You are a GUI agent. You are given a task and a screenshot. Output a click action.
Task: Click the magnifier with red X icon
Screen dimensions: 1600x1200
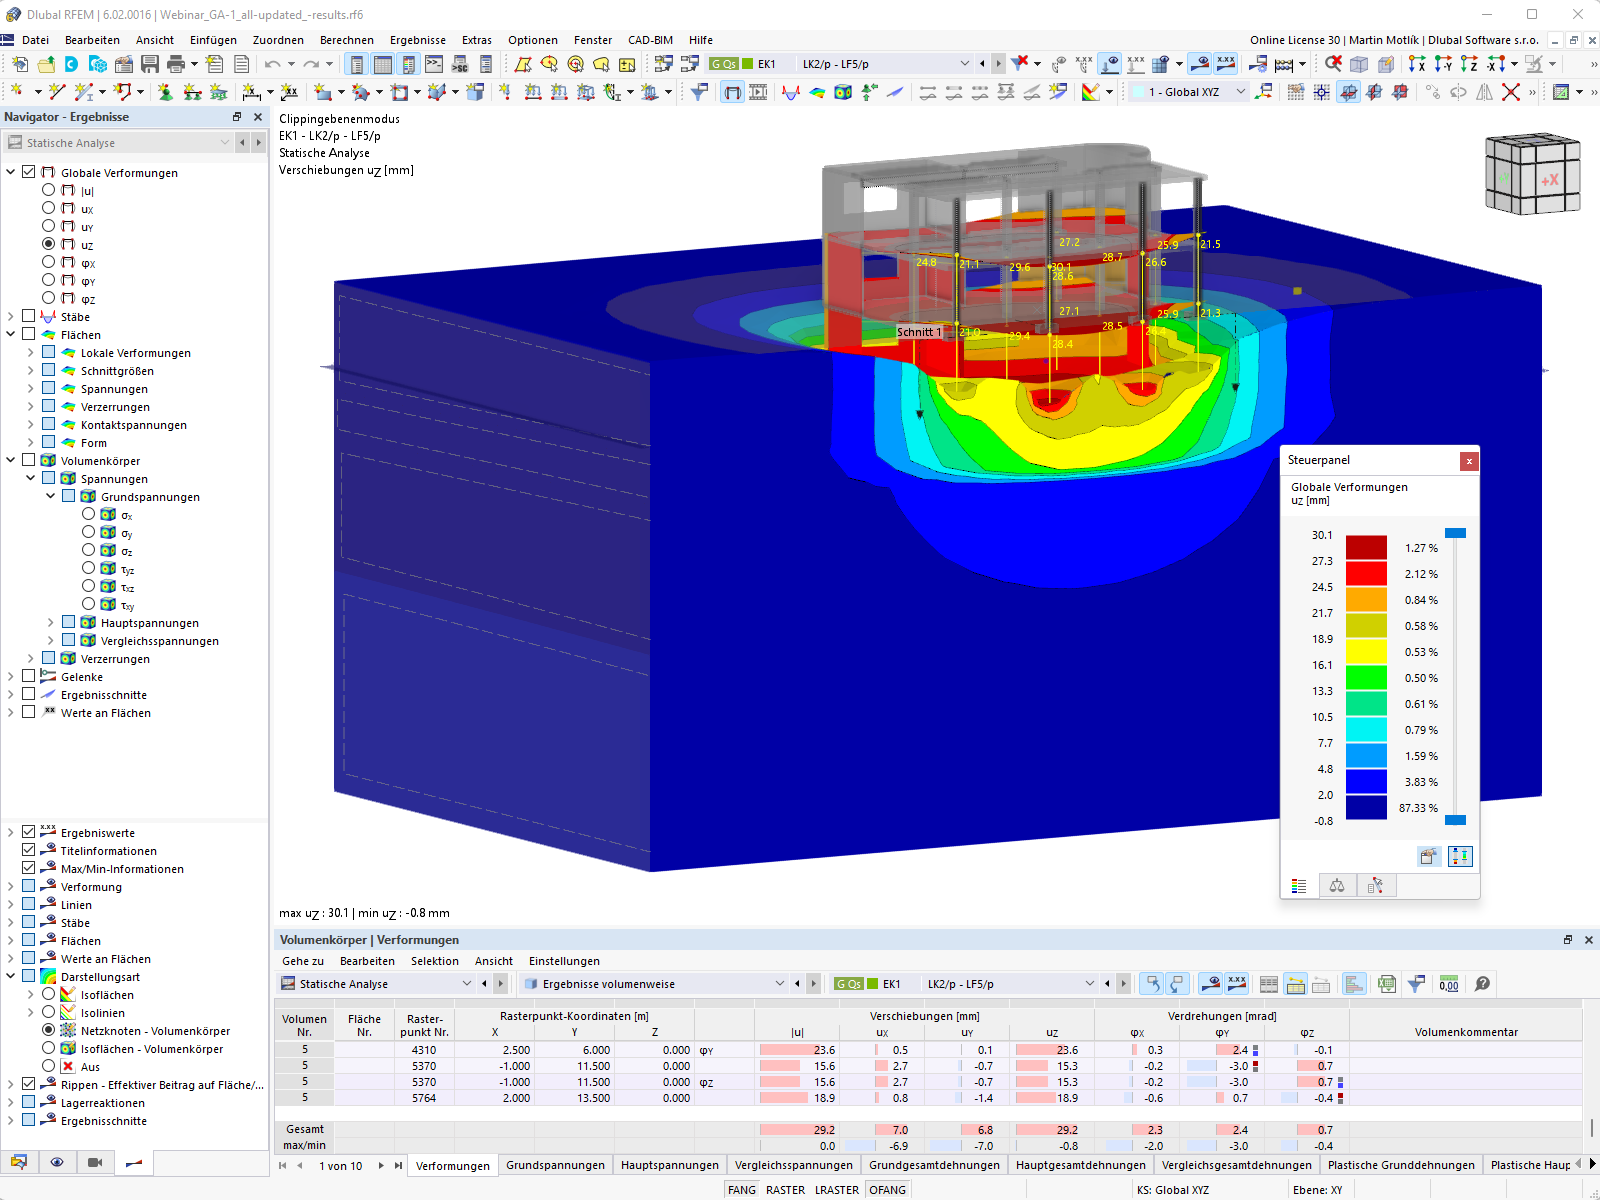click(1333, 64)
